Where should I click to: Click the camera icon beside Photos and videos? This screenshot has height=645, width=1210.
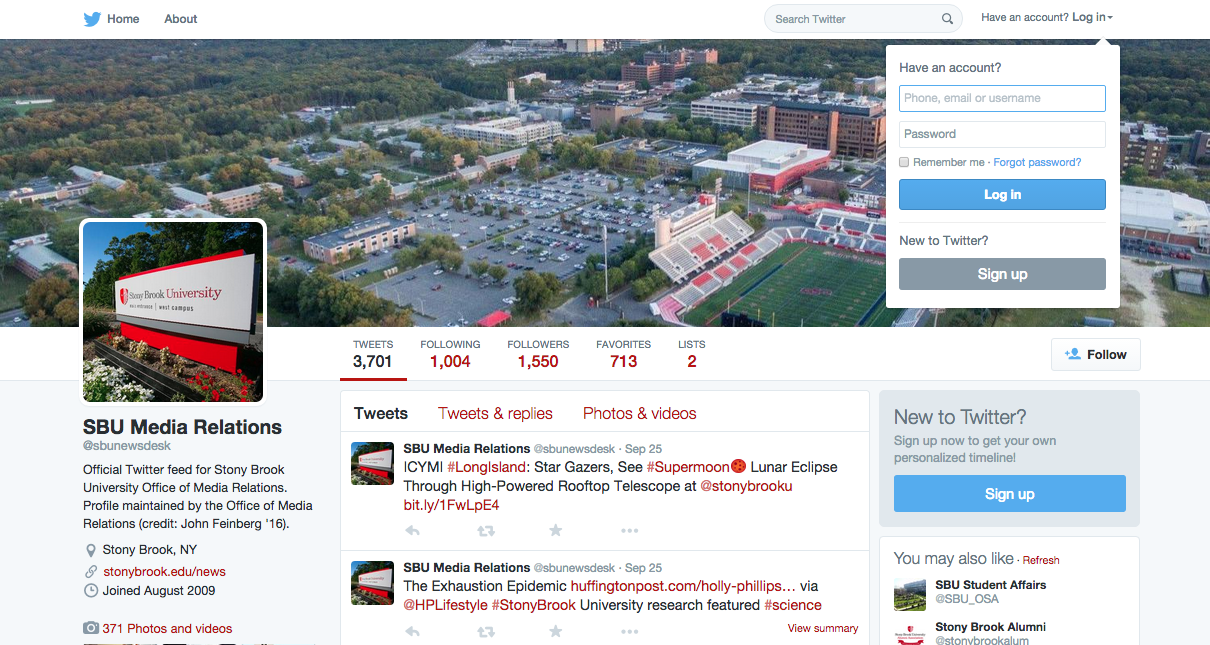coord(91,629)
